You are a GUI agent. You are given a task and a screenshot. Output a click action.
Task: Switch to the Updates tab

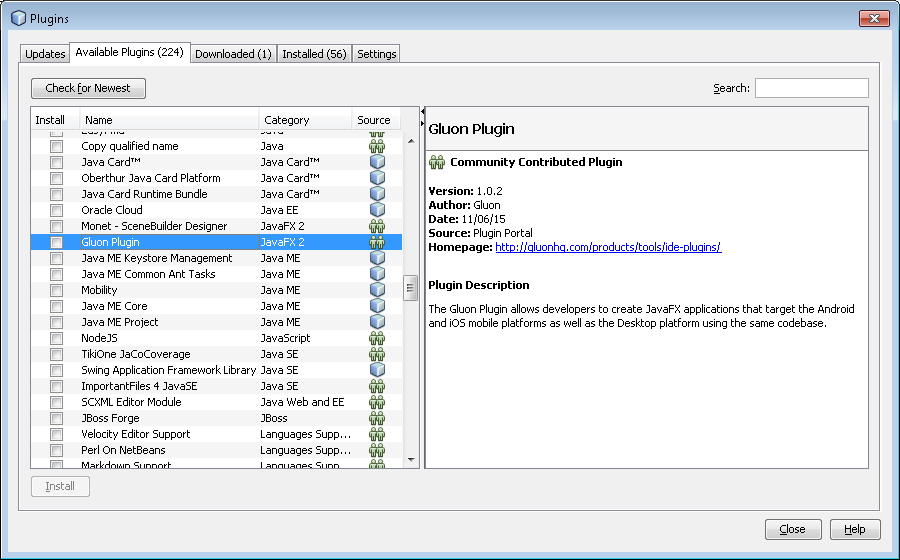tap(45, 54)
